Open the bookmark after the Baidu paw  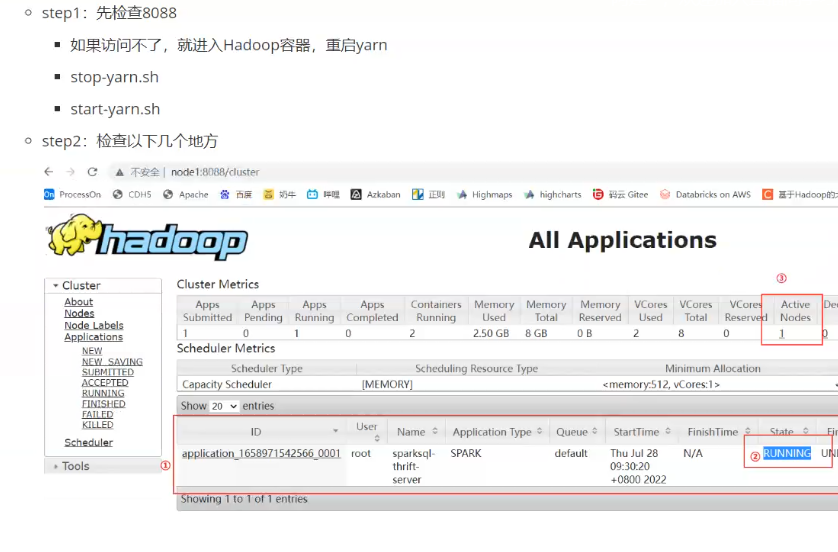(x=280, y=195)
